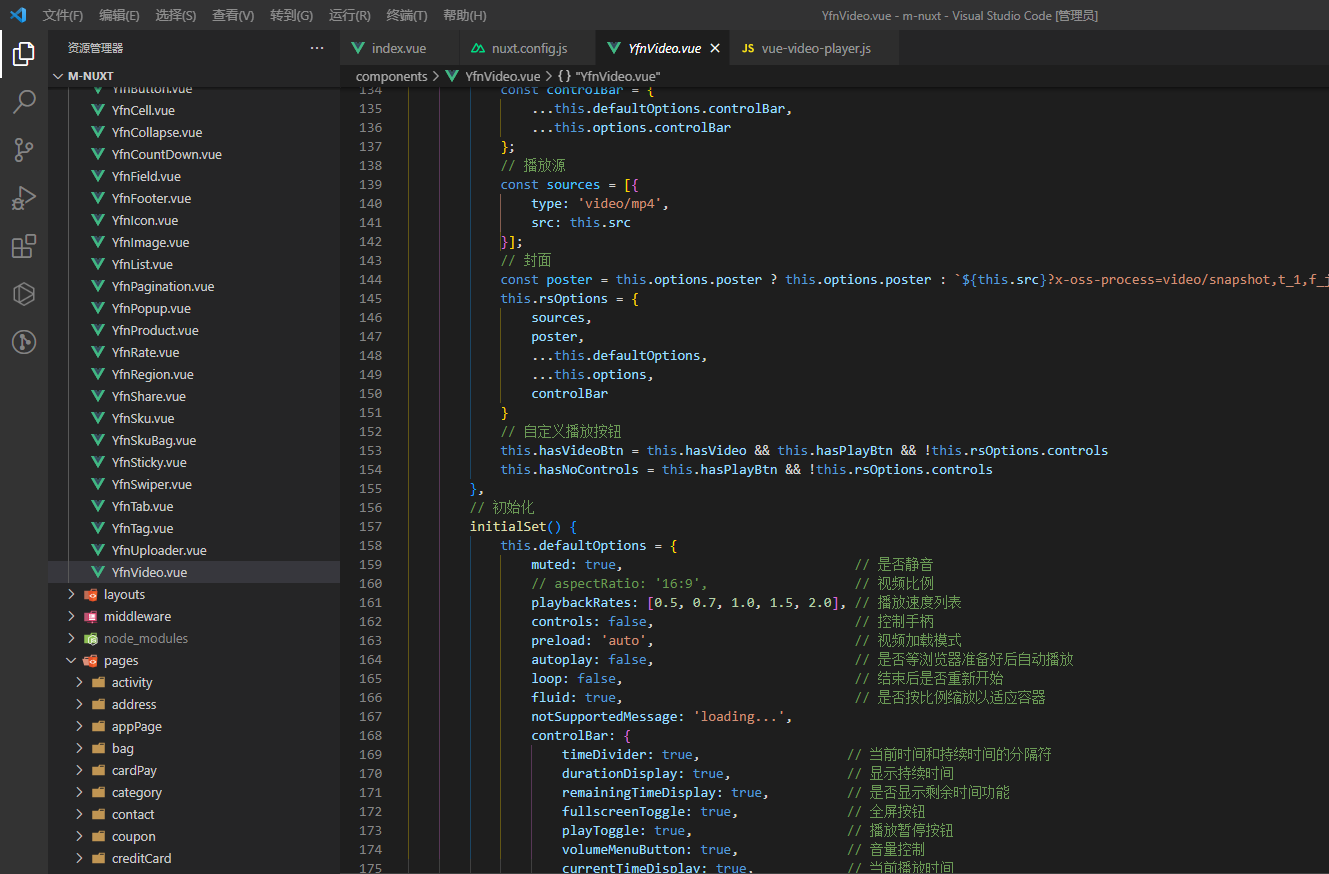
Task: Click the components breadcrumb segment
Action: tap(391, 76)
